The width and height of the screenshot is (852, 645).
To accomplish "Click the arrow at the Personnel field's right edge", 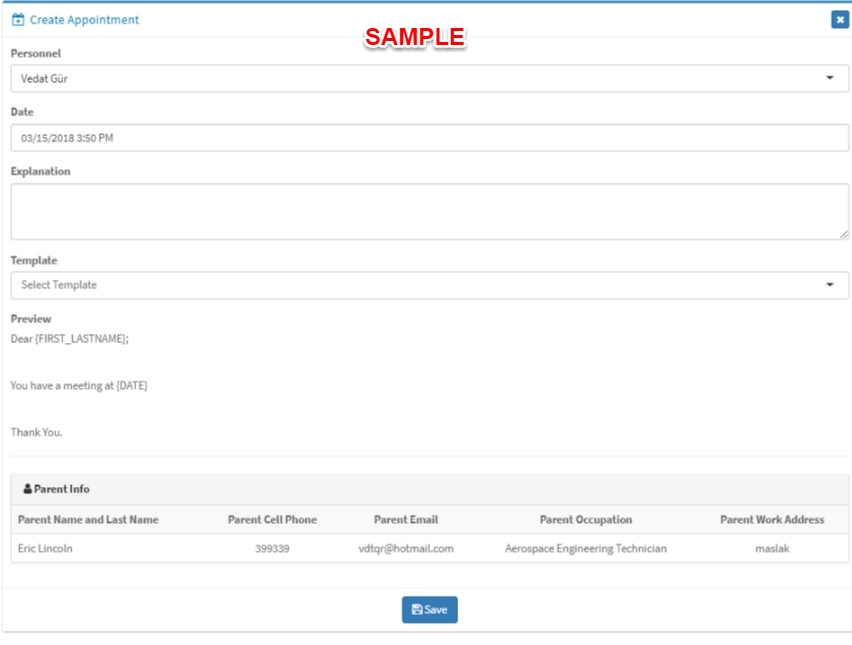I will pos(830,78).
